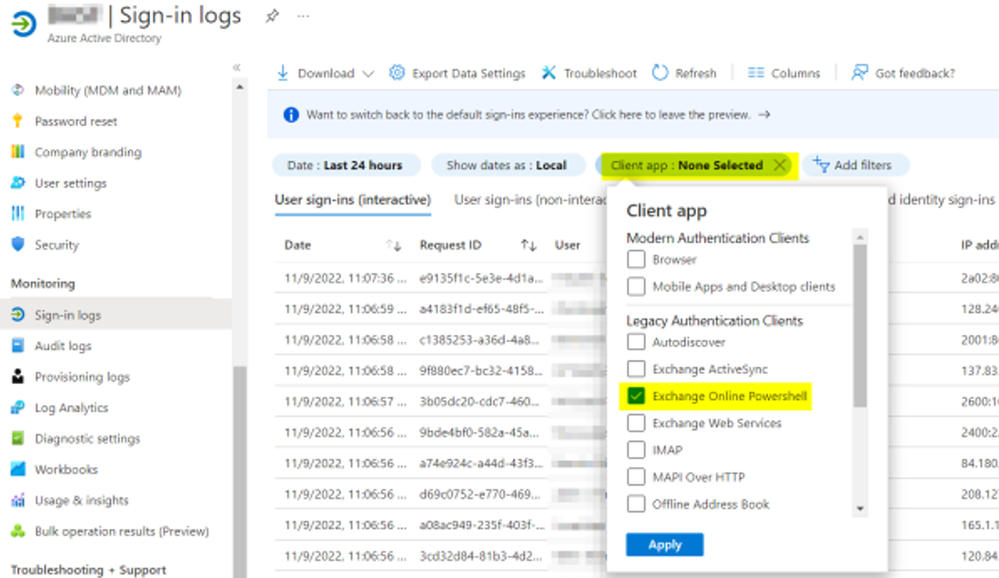Screen dimensions: 999x578
Task: Click the Log Analytics icon
Action: [18, 407]
